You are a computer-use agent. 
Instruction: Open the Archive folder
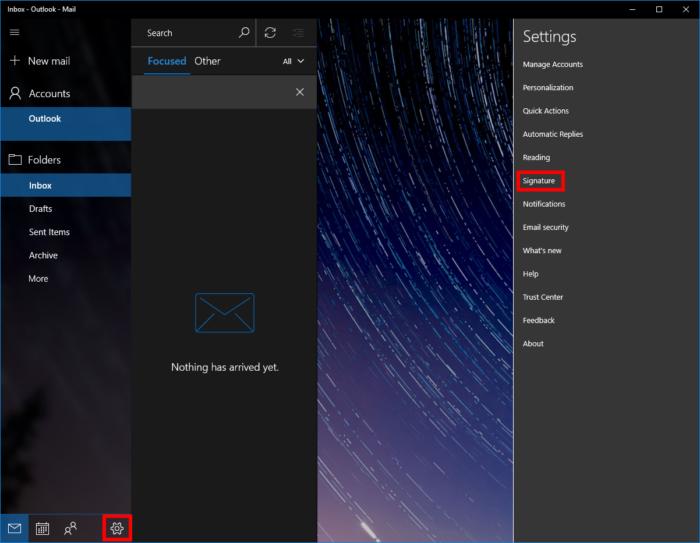(66, 255)
